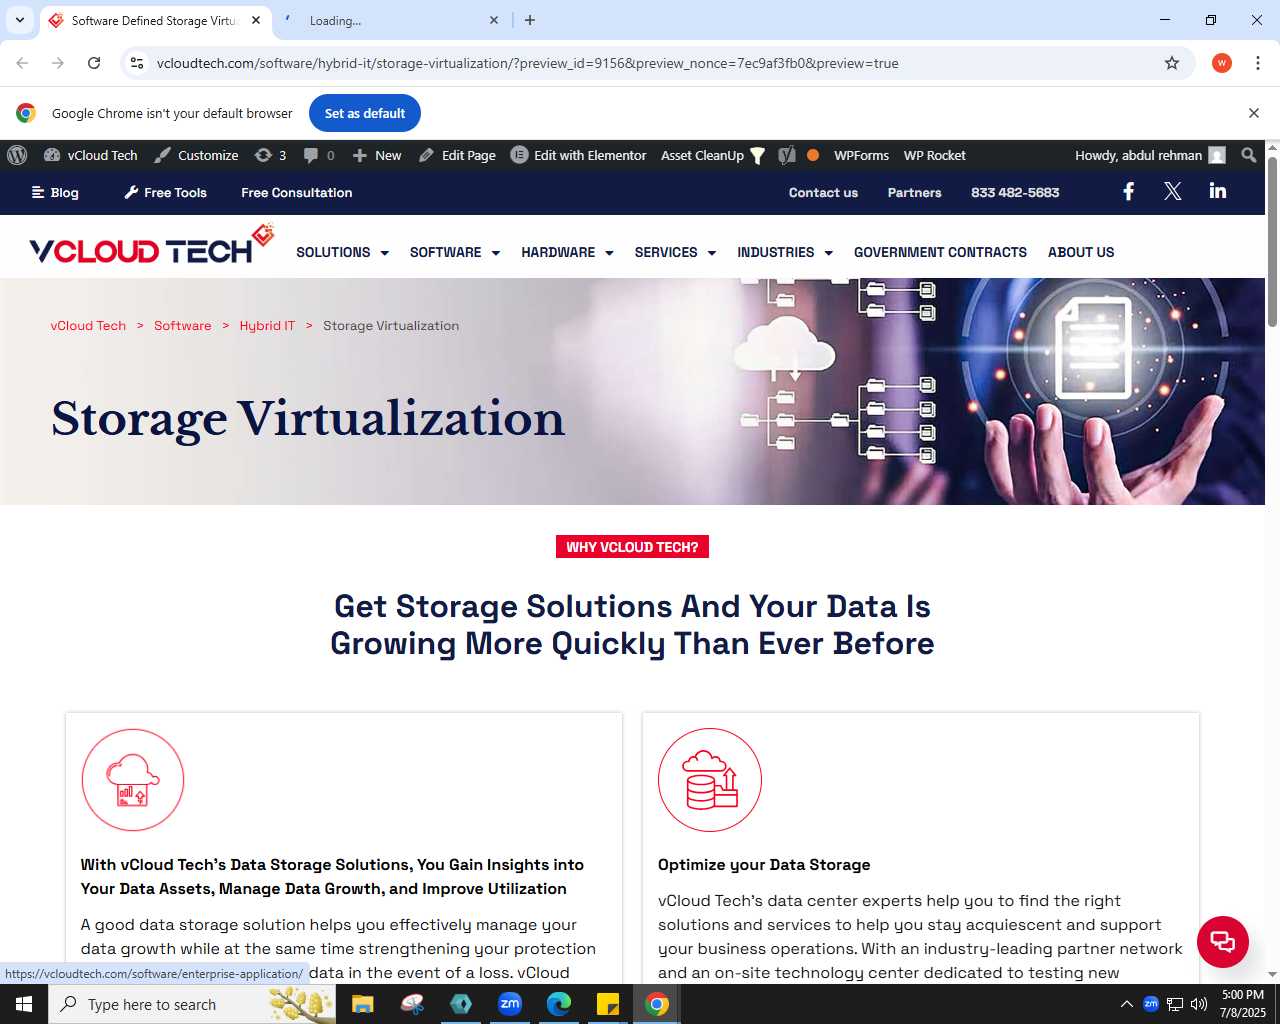Open the Free Consultation link

point(297,193)
